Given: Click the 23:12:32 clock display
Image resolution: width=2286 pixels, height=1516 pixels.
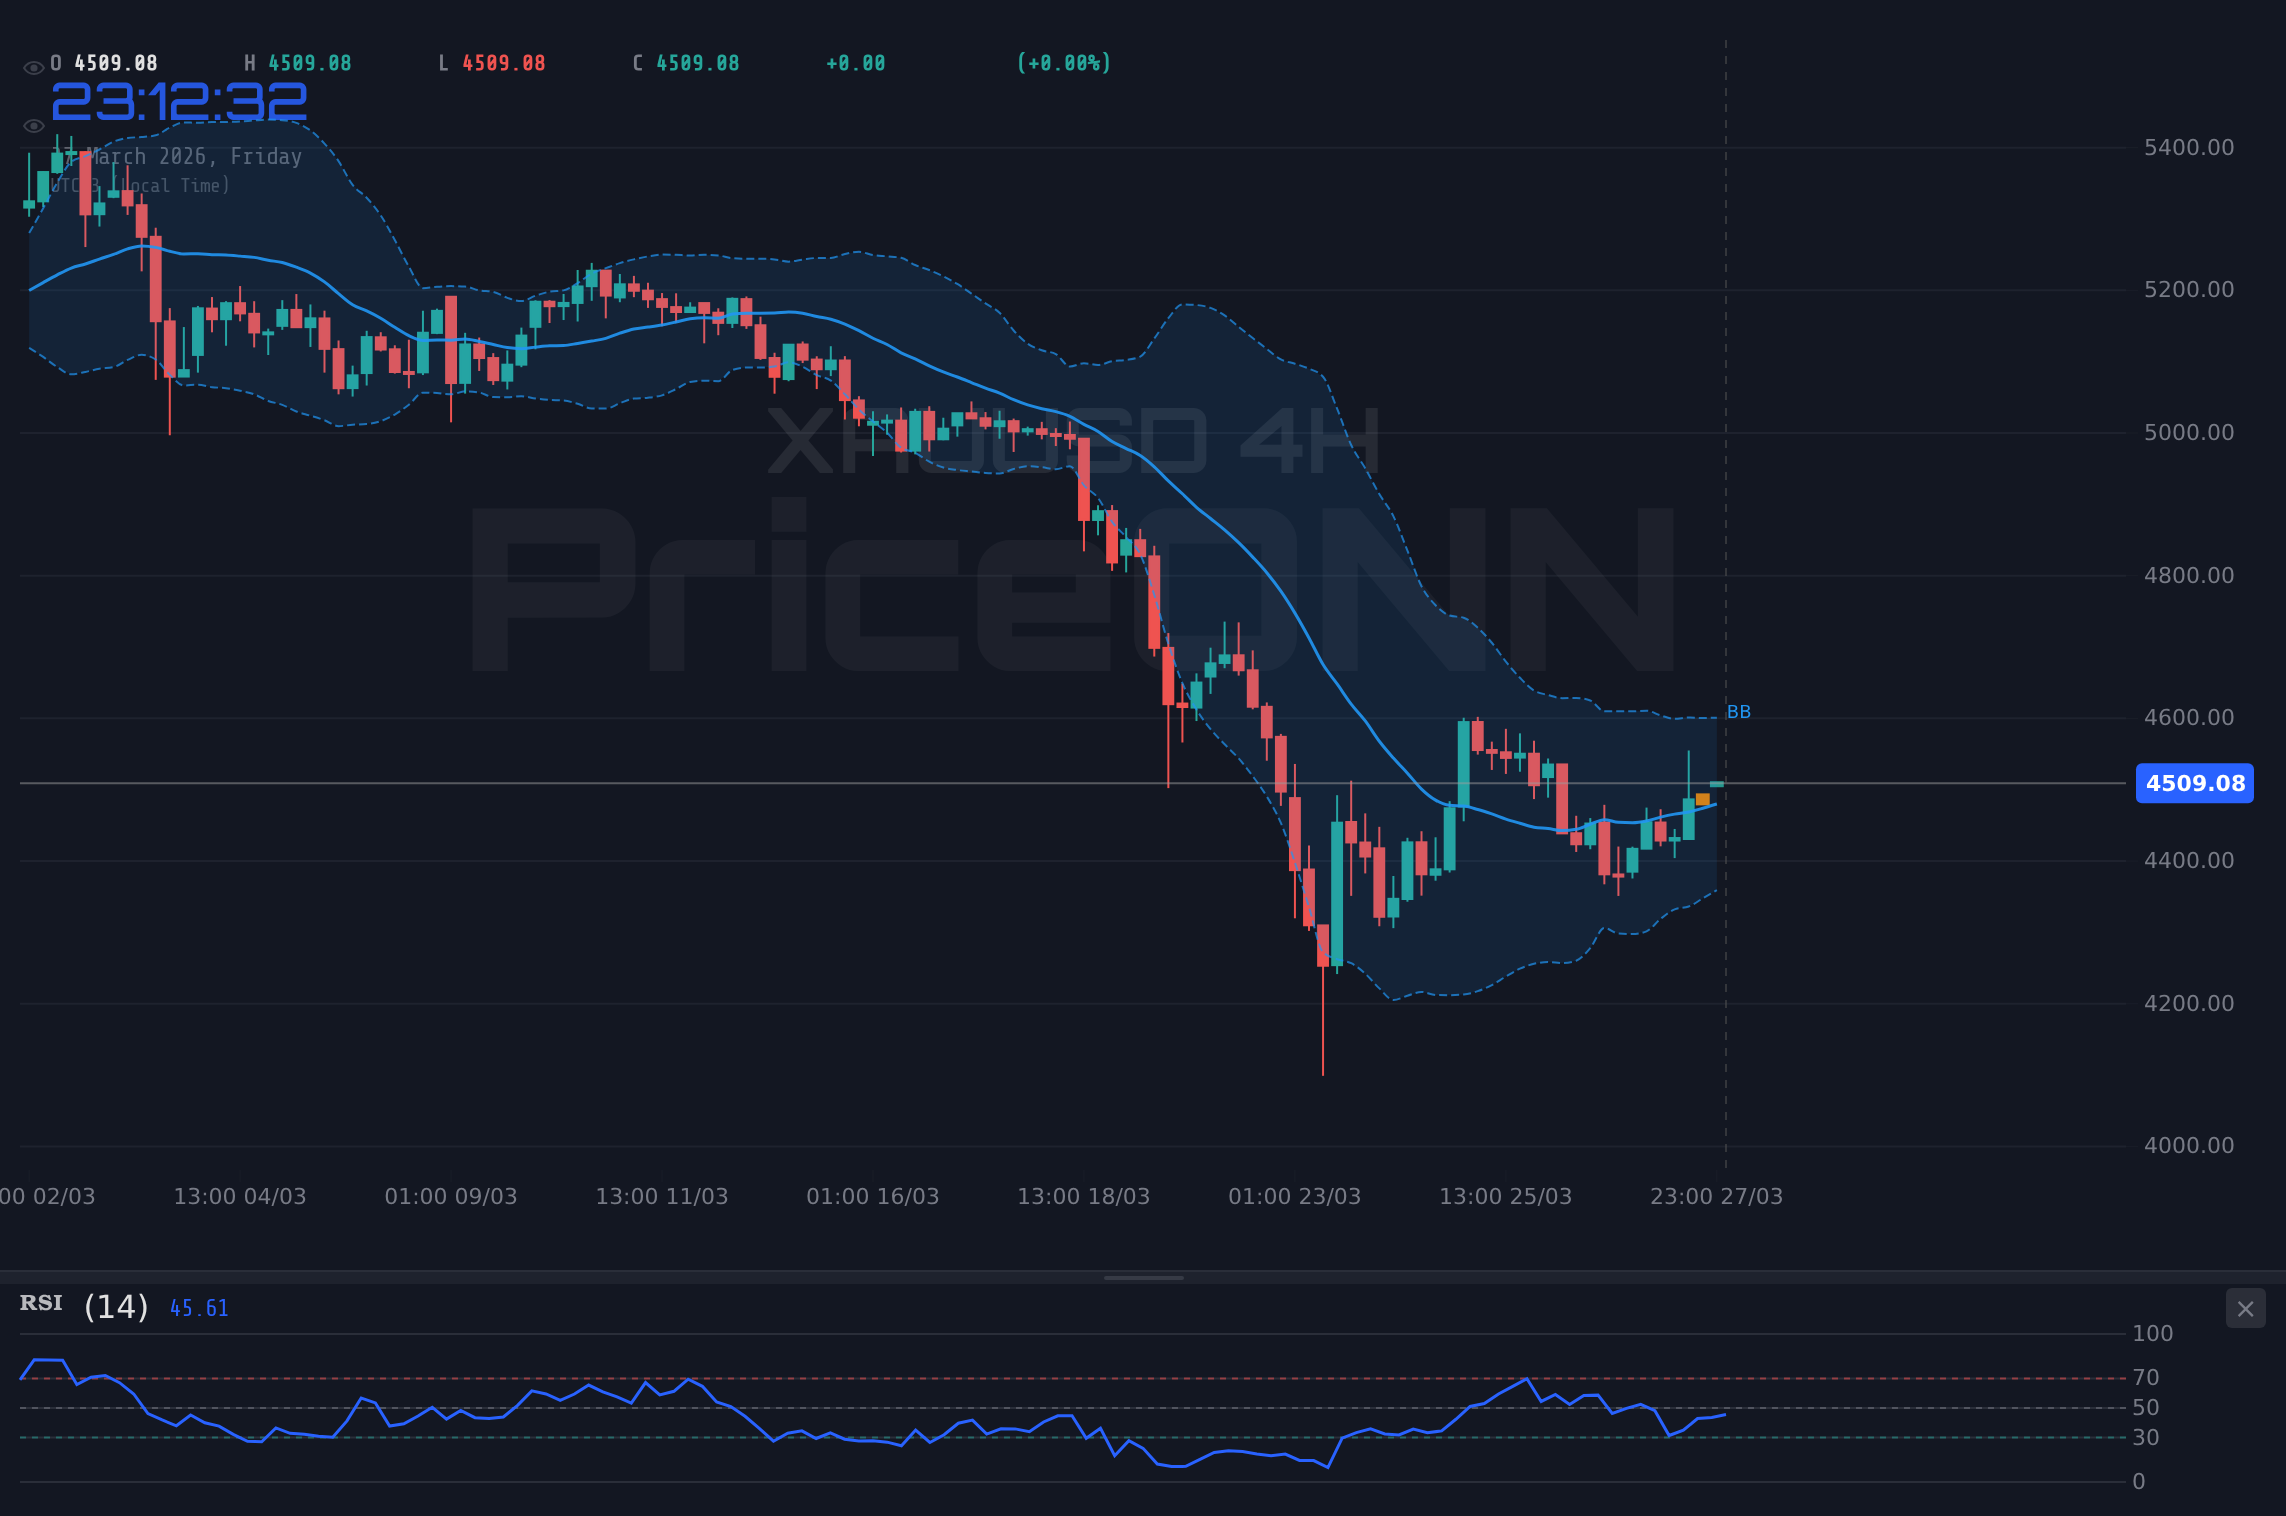Looking at the screenshot, I should coord(180,100).
